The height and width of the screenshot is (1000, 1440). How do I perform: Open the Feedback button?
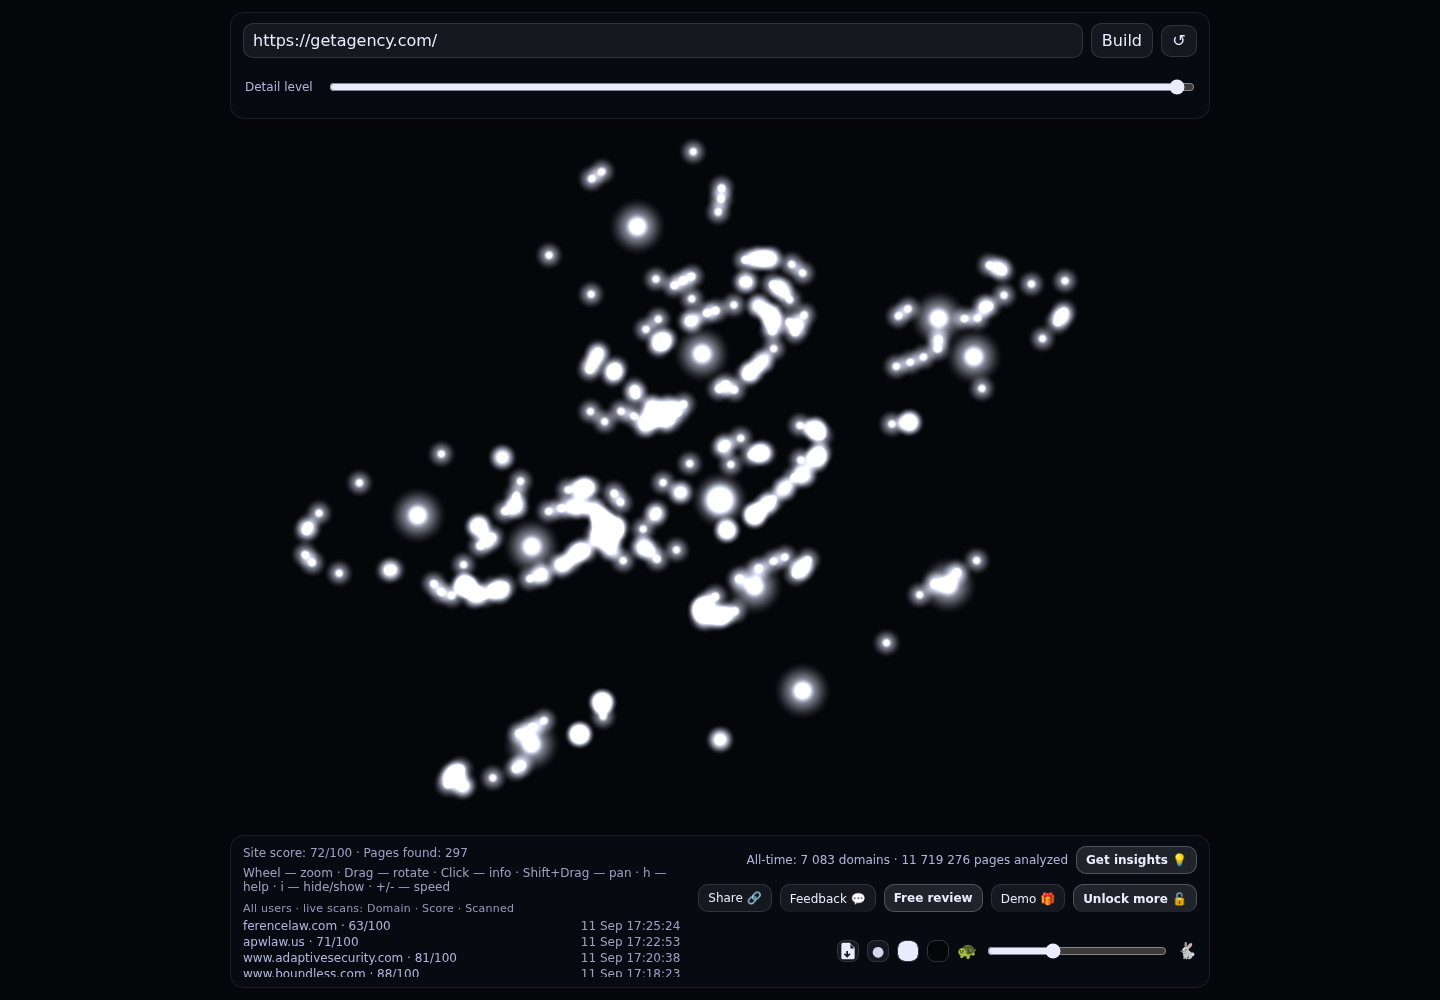tap(828, 898)
